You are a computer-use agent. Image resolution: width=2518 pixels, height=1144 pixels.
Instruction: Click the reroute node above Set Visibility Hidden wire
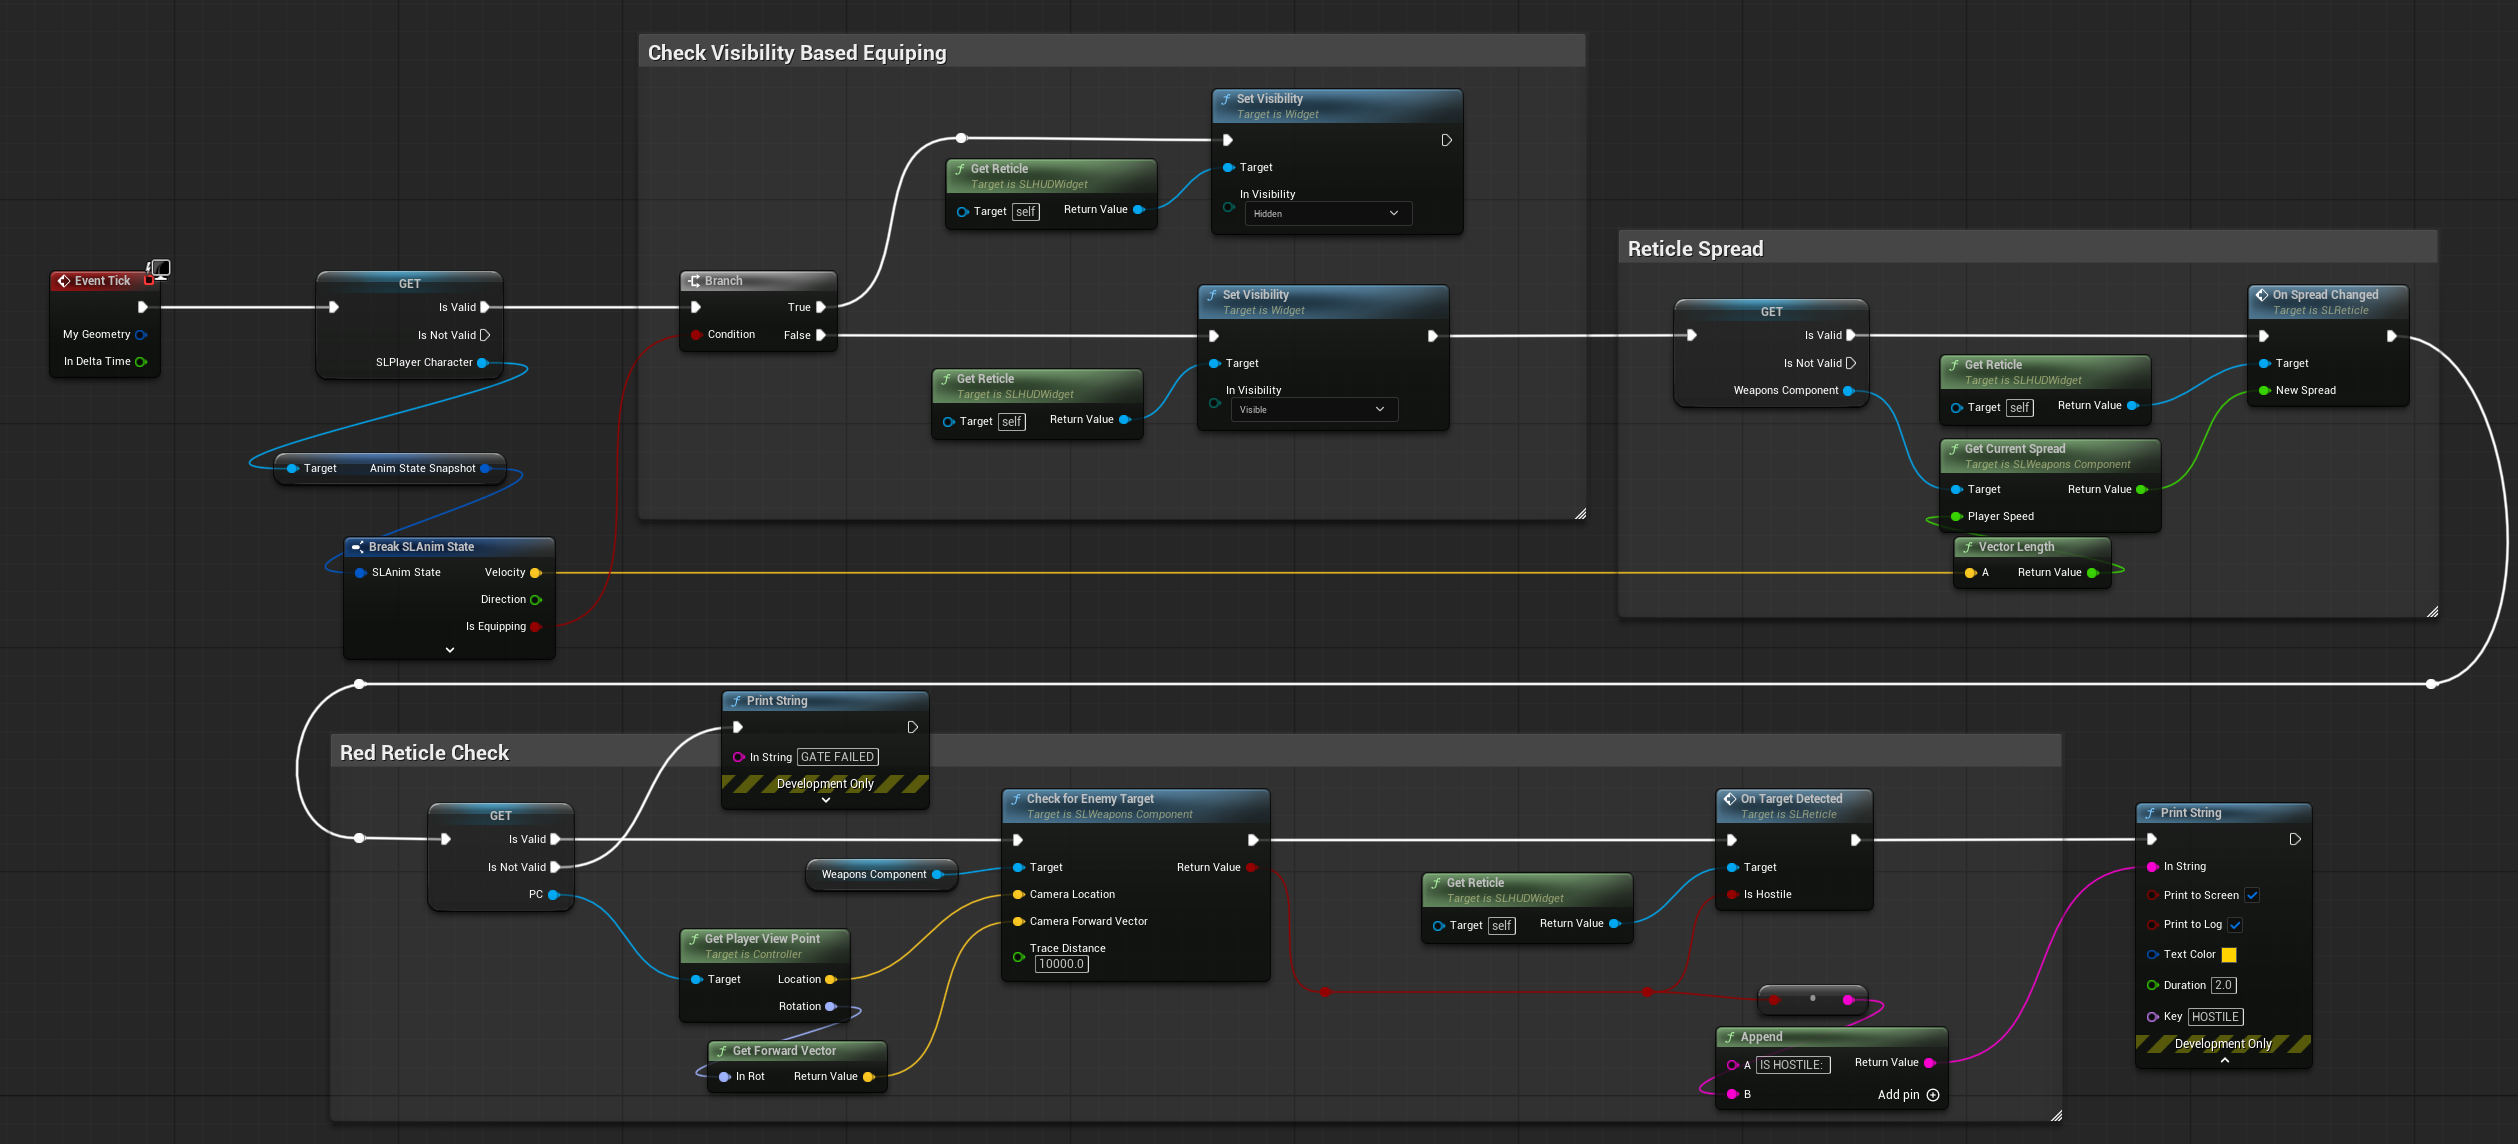pos(961,138)
